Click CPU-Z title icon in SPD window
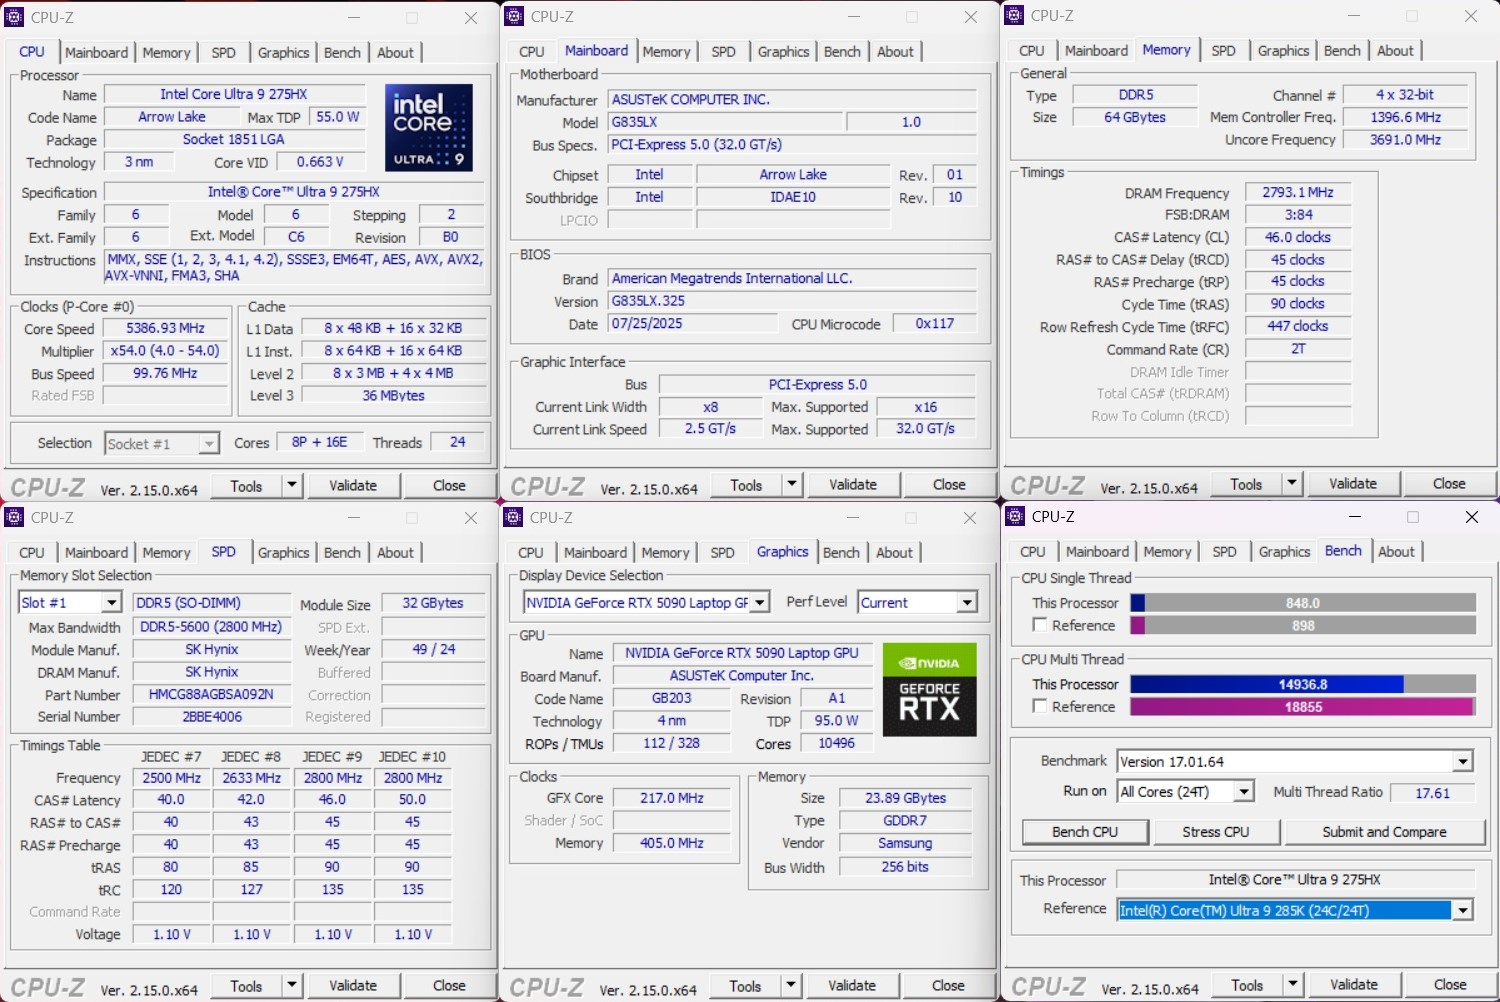Viewport: 1500px width, 1002px height. [x=15, y=517]
